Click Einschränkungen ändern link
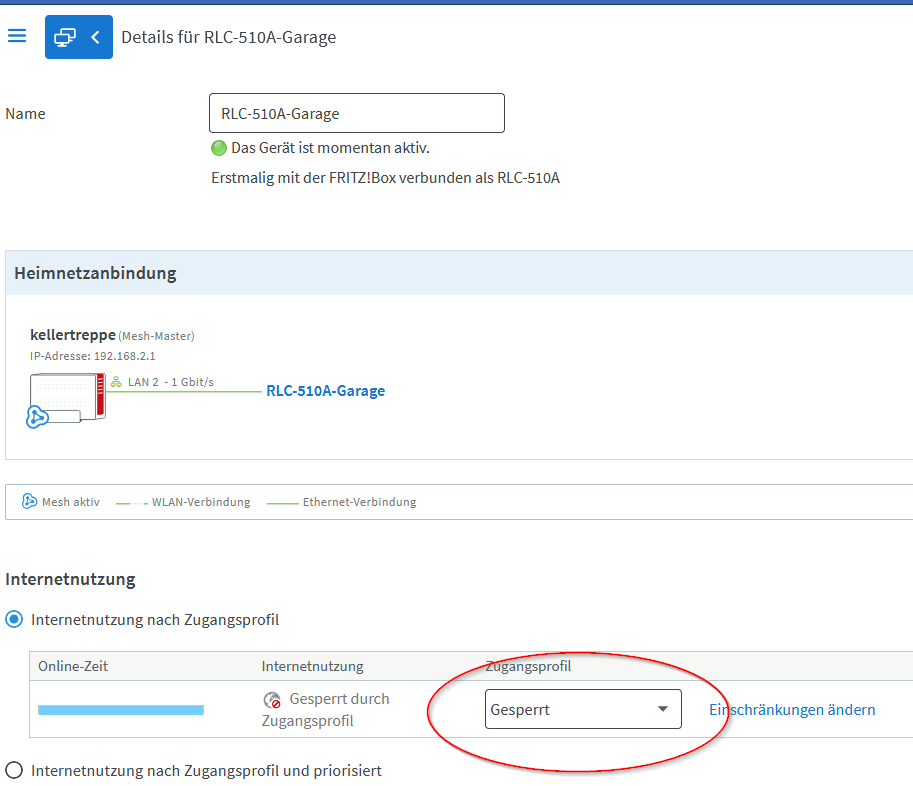The width and height of the screenshot is (913, 786). (792, 710)
